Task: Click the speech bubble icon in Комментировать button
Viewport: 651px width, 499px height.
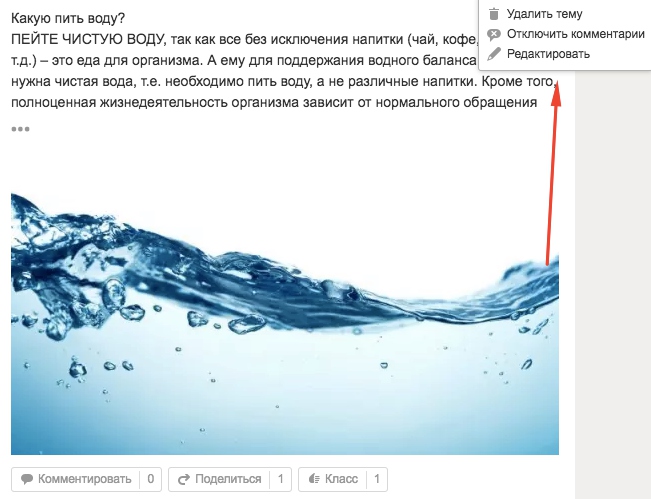Action: tap(27, 479)
